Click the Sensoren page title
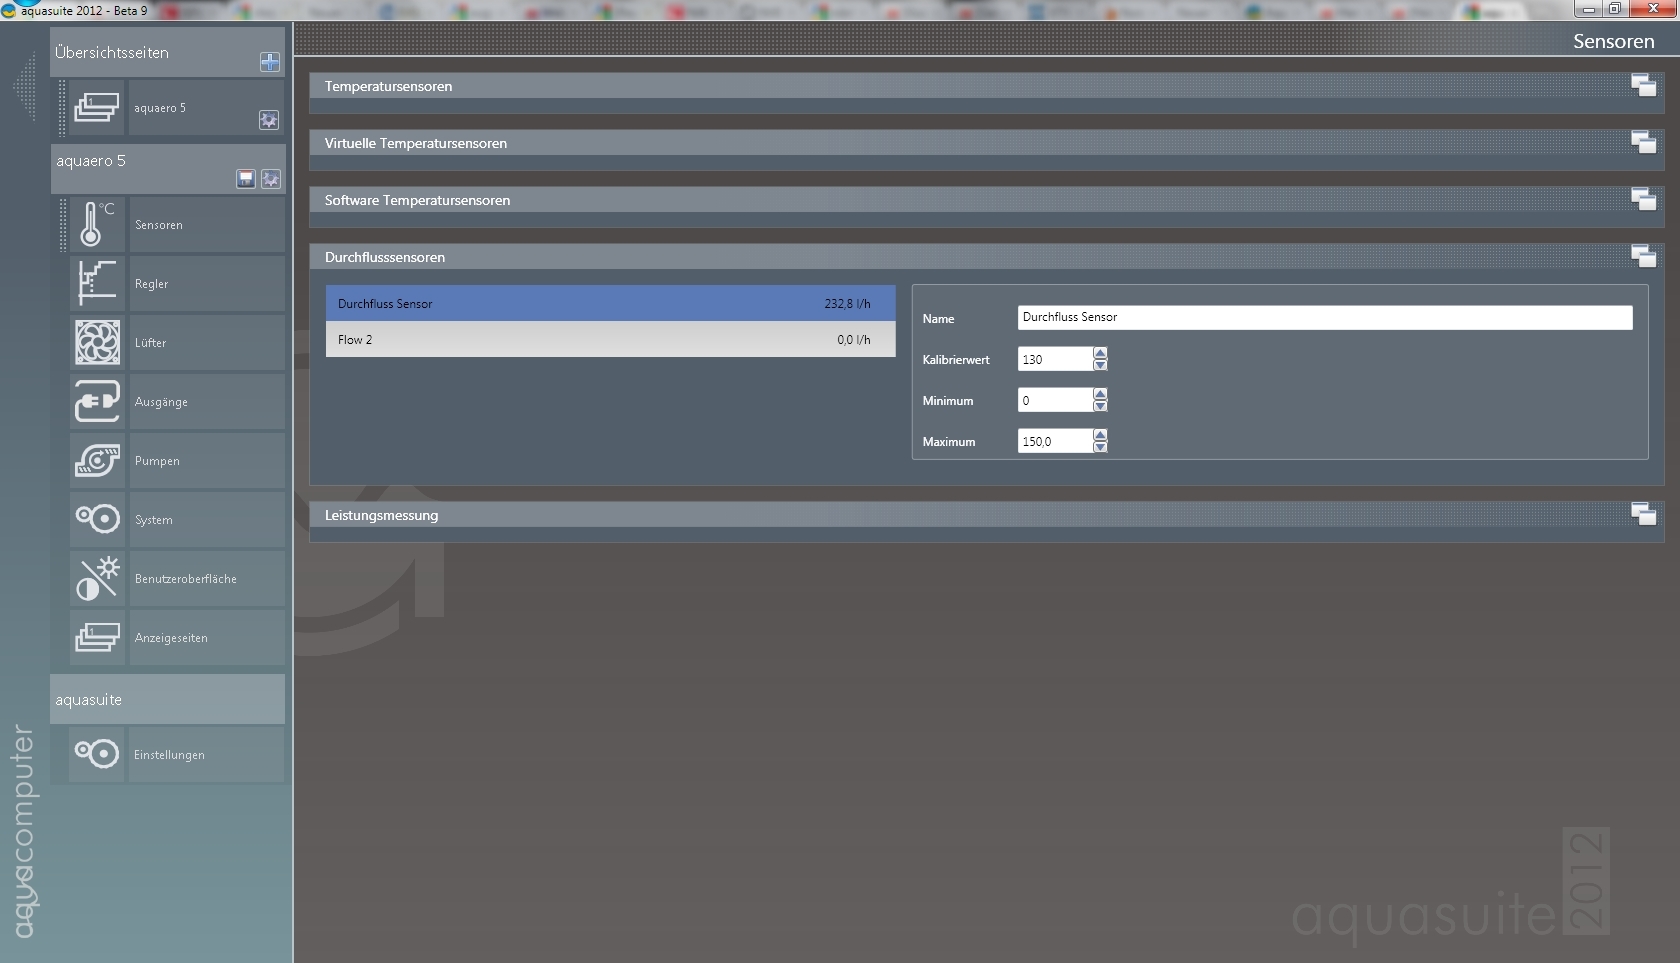The height and width of the screenshot is (963, 1680). 1613,41
